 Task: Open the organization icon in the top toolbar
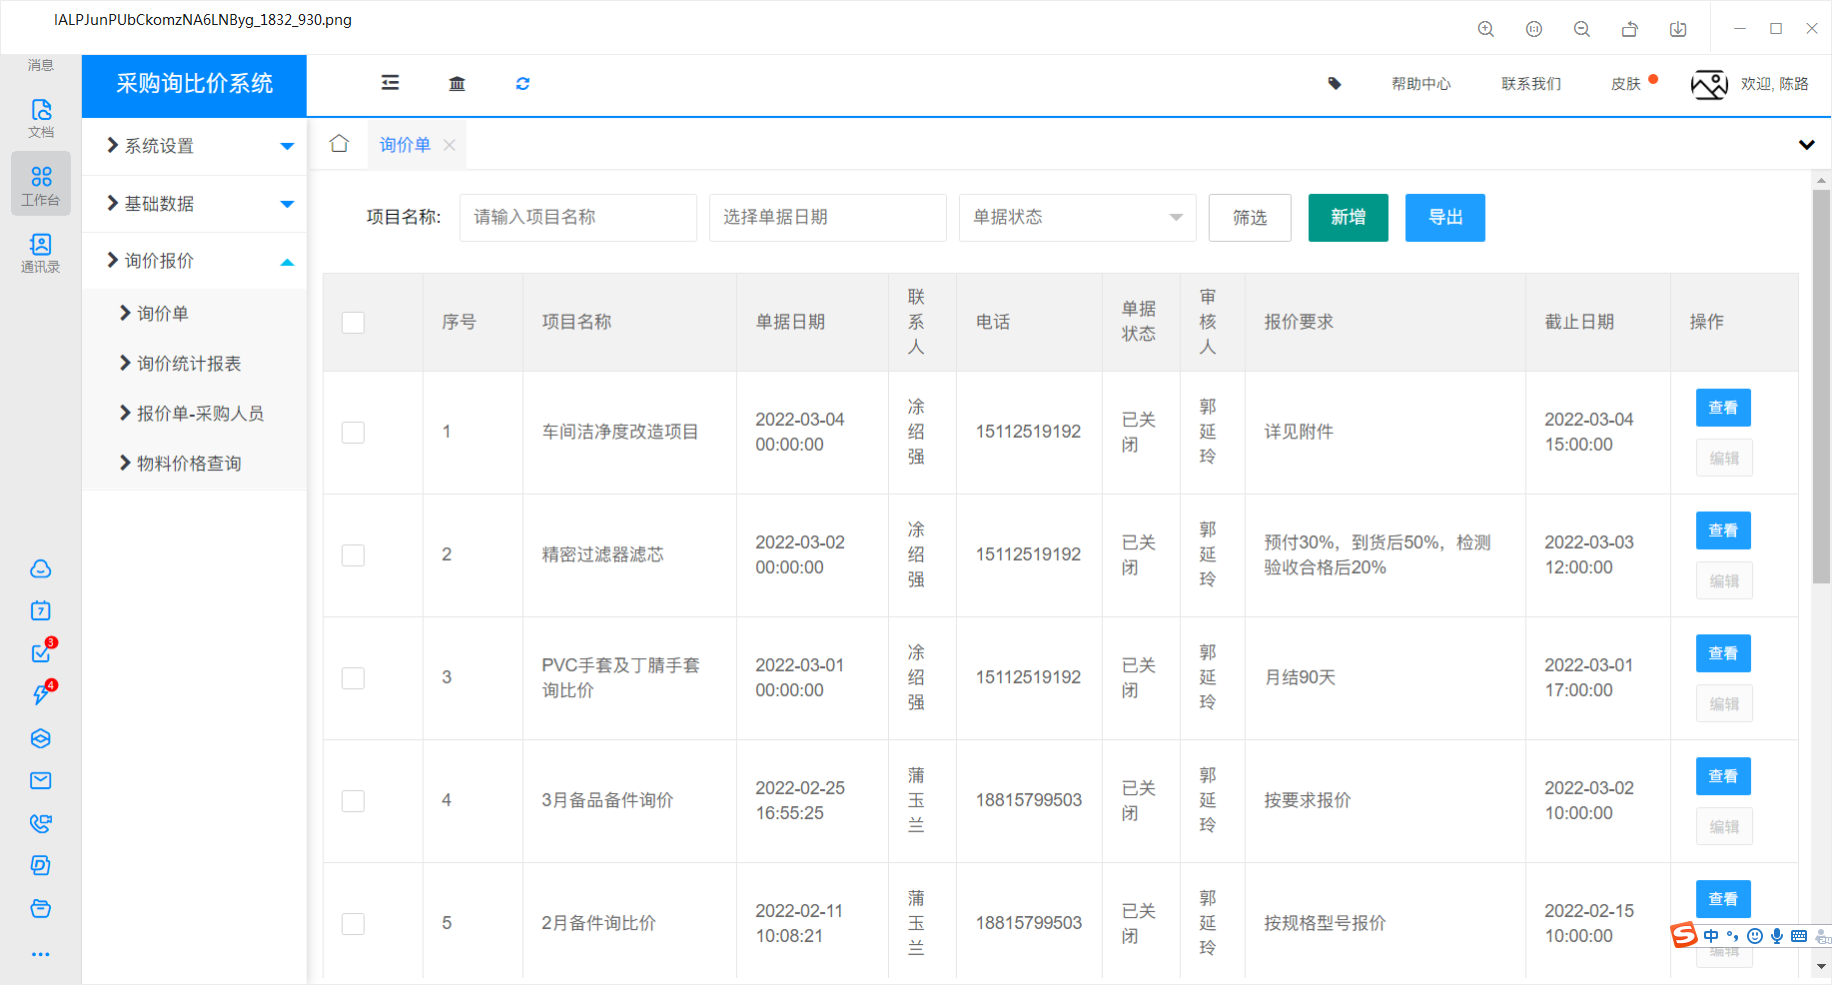(x=457, y=84)
